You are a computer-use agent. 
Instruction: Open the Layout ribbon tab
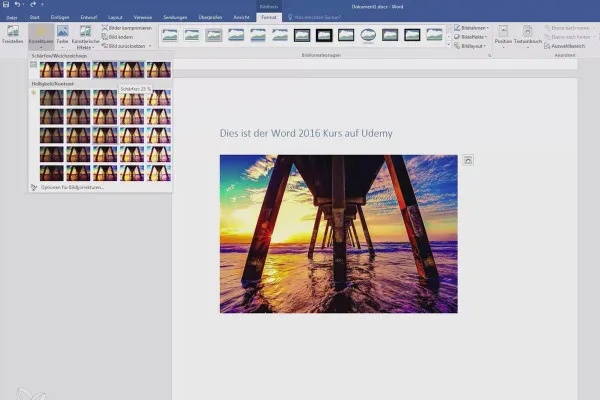[115, 17]
